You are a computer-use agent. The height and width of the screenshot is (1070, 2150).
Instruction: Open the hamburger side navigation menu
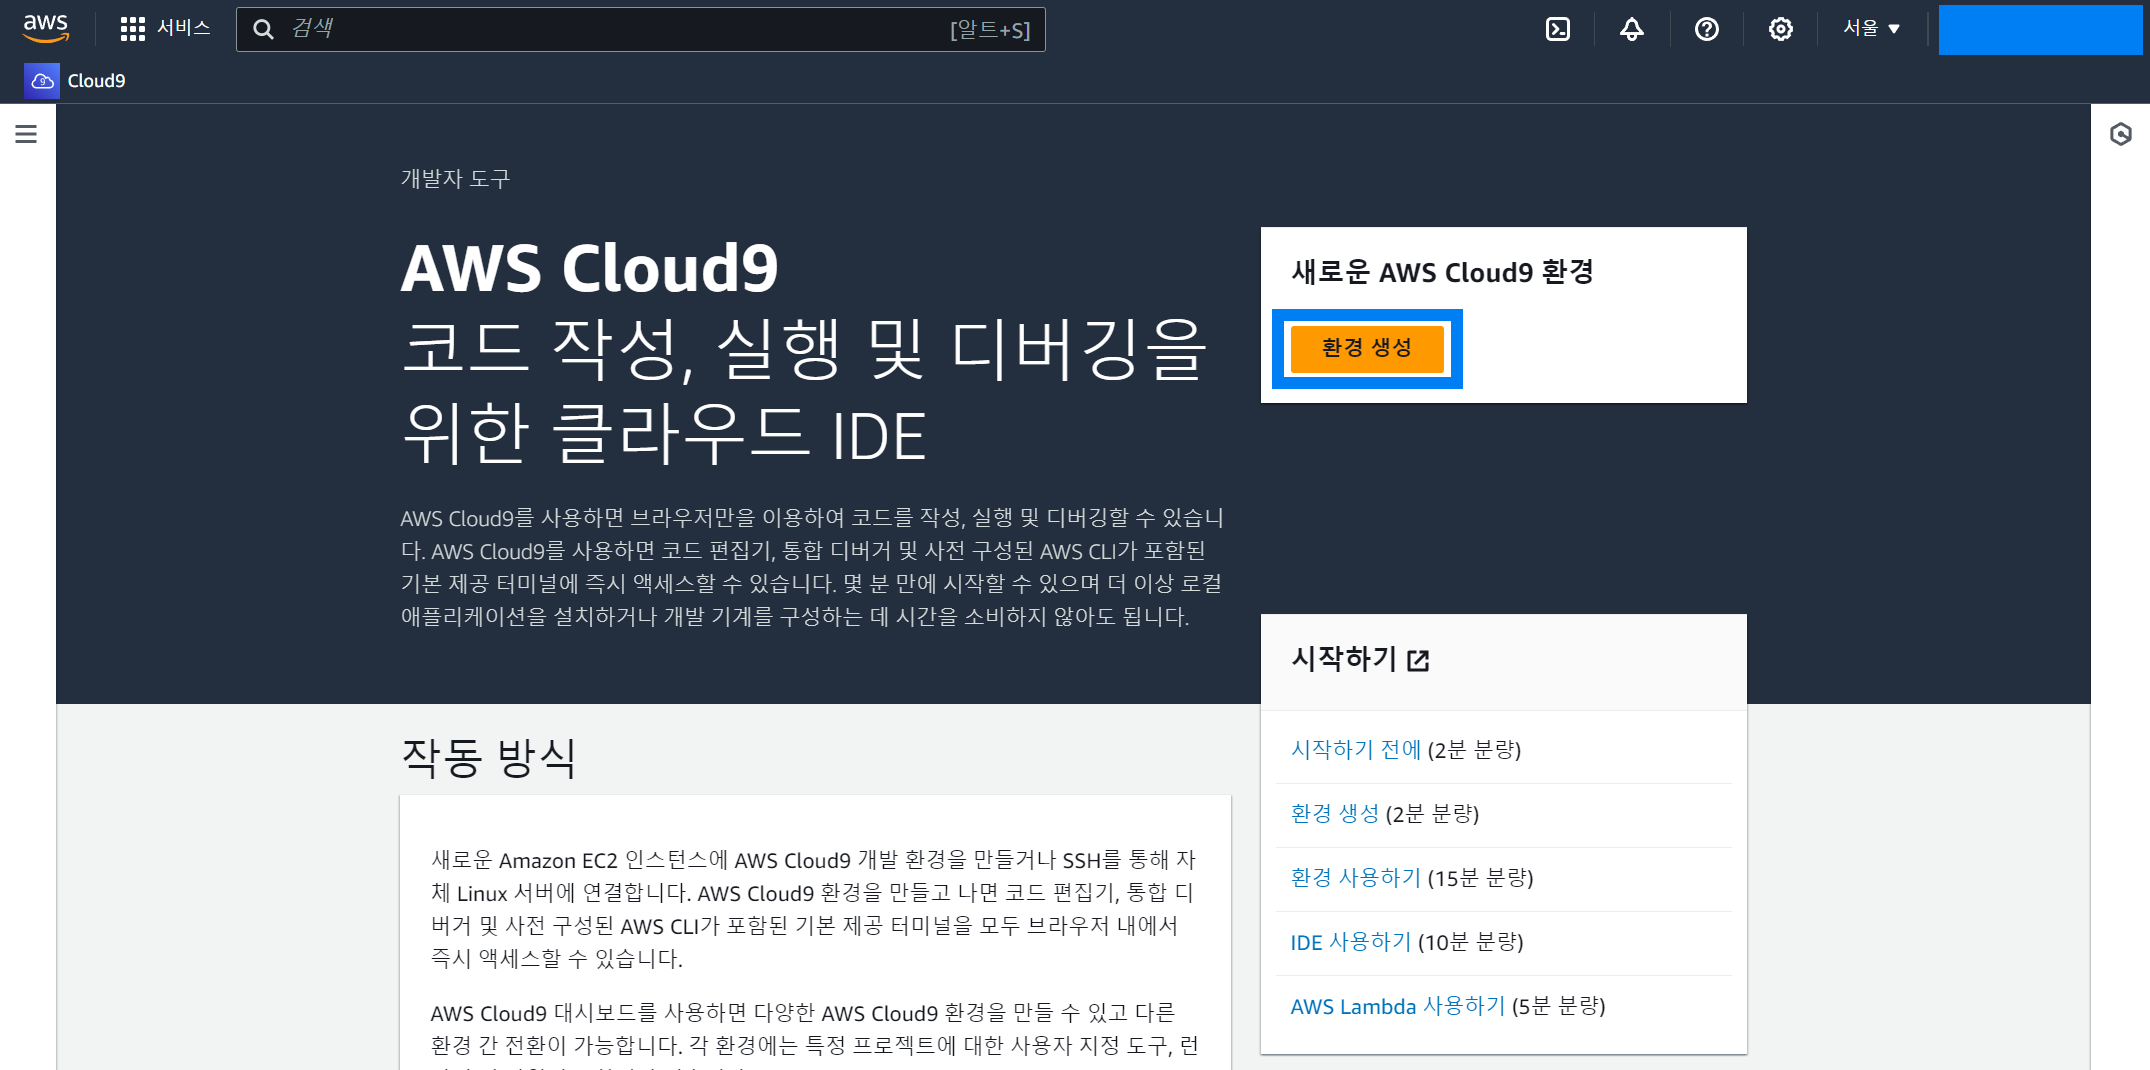click(26, 134)
